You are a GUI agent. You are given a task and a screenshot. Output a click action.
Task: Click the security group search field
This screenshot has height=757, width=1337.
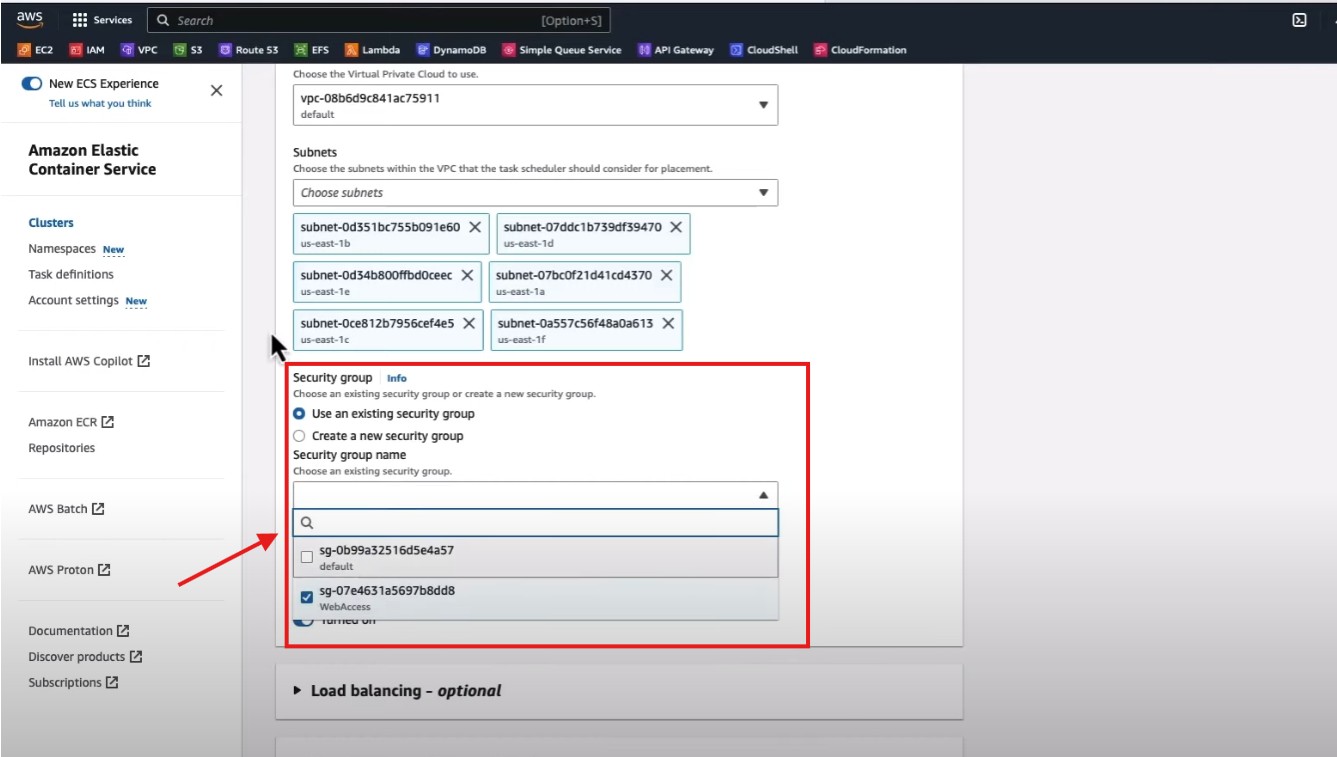point(540,522)
